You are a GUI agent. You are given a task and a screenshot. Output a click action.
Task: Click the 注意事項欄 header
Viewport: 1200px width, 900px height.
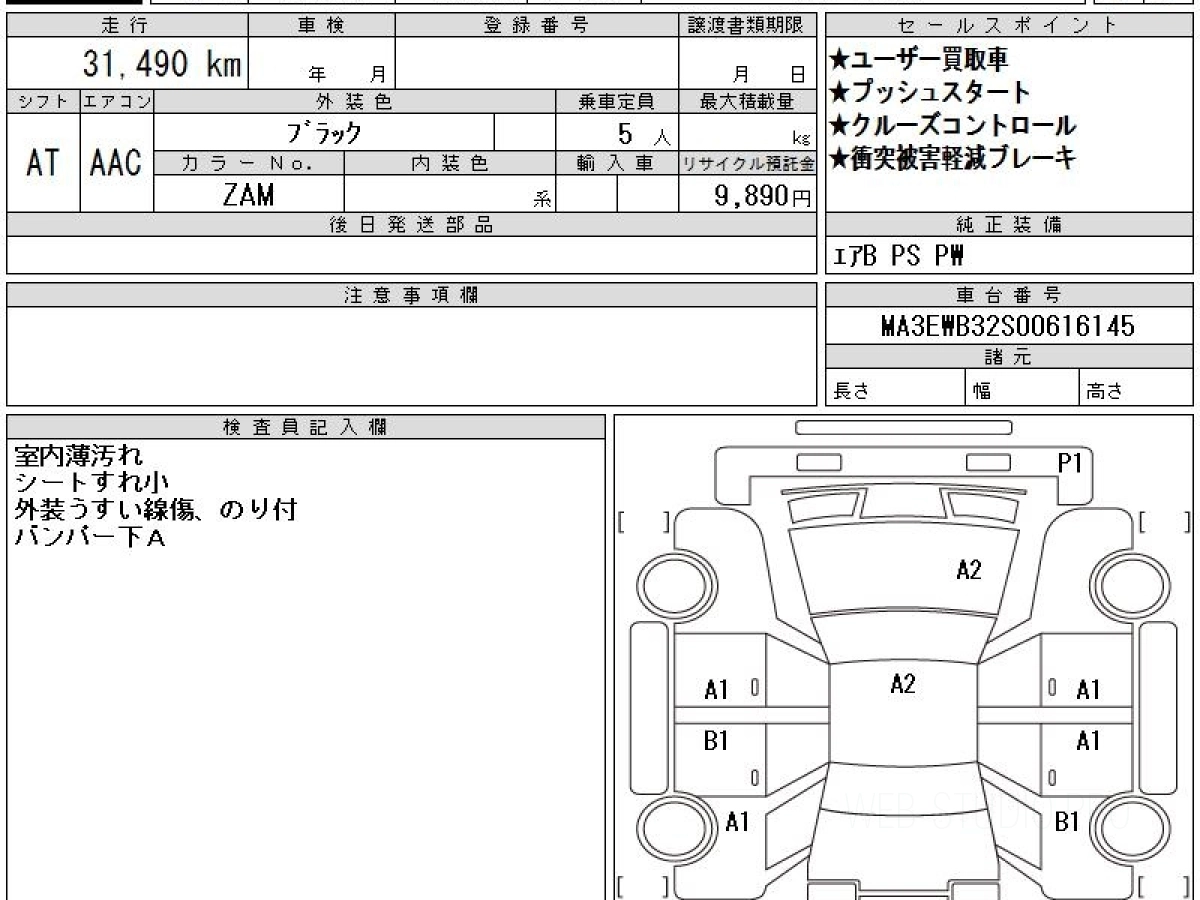[411, 295]
